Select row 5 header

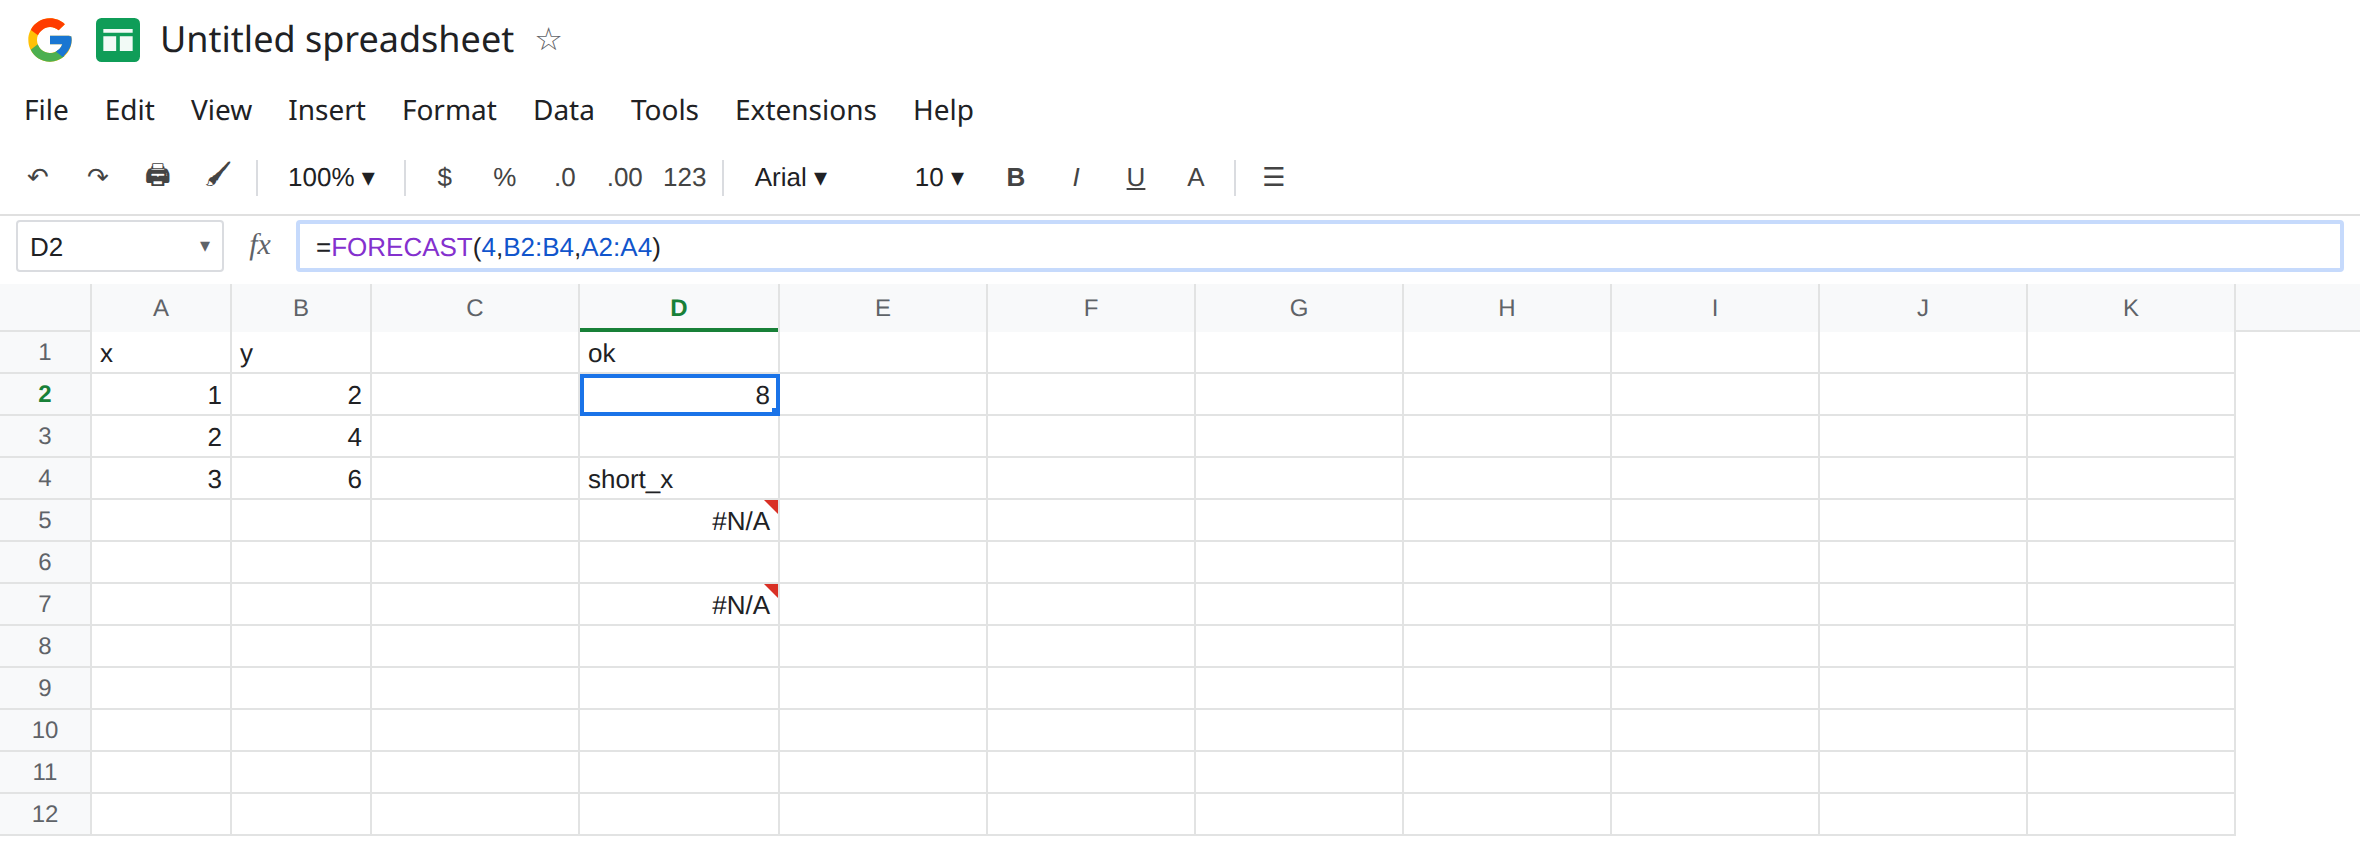(45, 520)
